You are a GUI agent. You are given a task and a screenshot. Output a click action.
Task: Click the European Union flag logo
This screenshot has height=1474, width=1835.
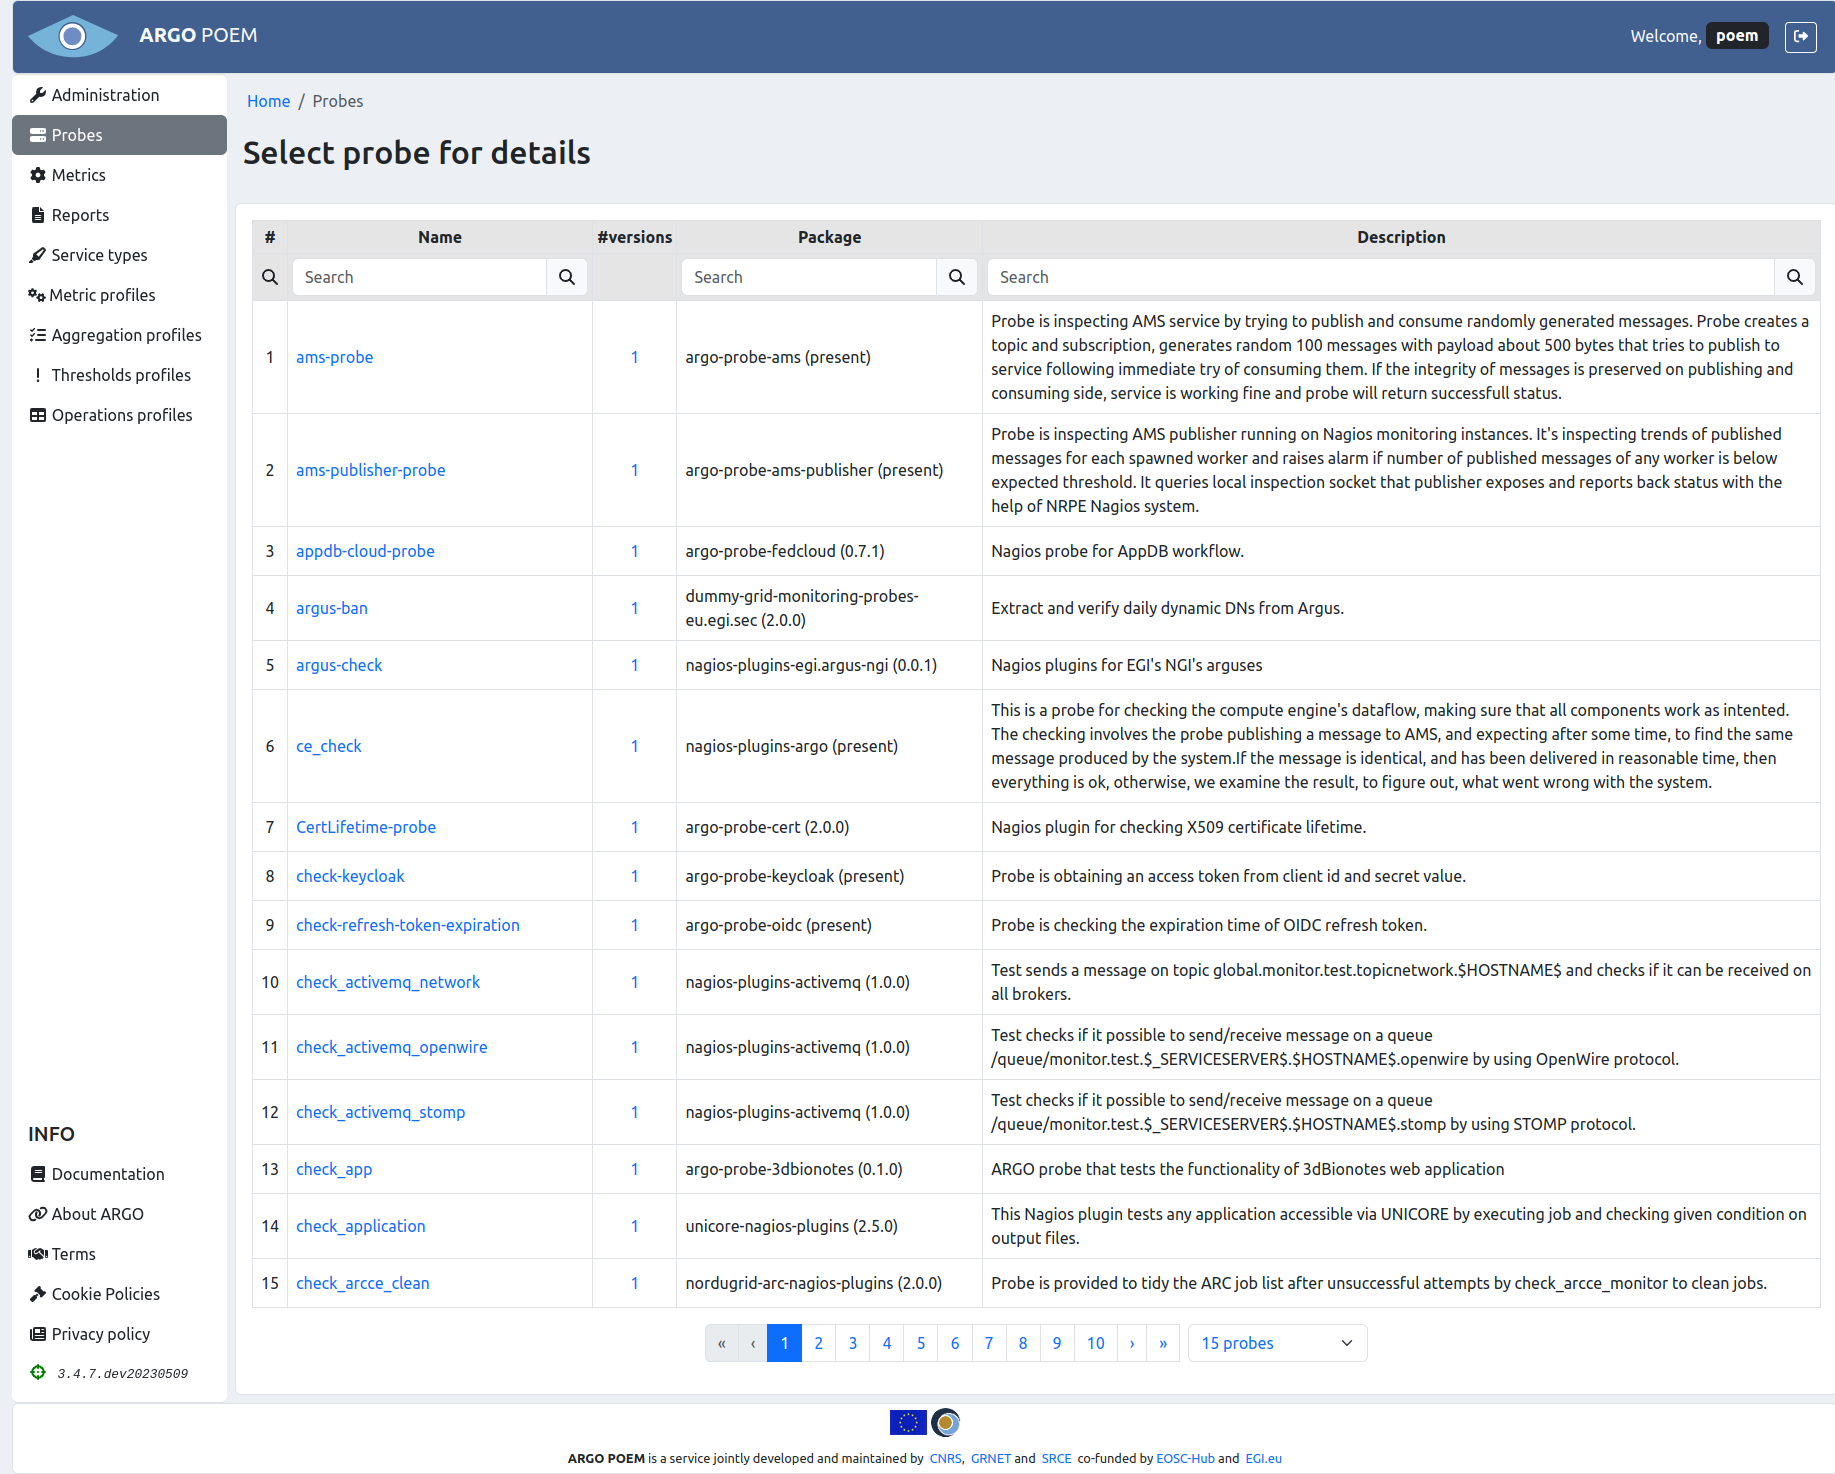coord(907,1422)
